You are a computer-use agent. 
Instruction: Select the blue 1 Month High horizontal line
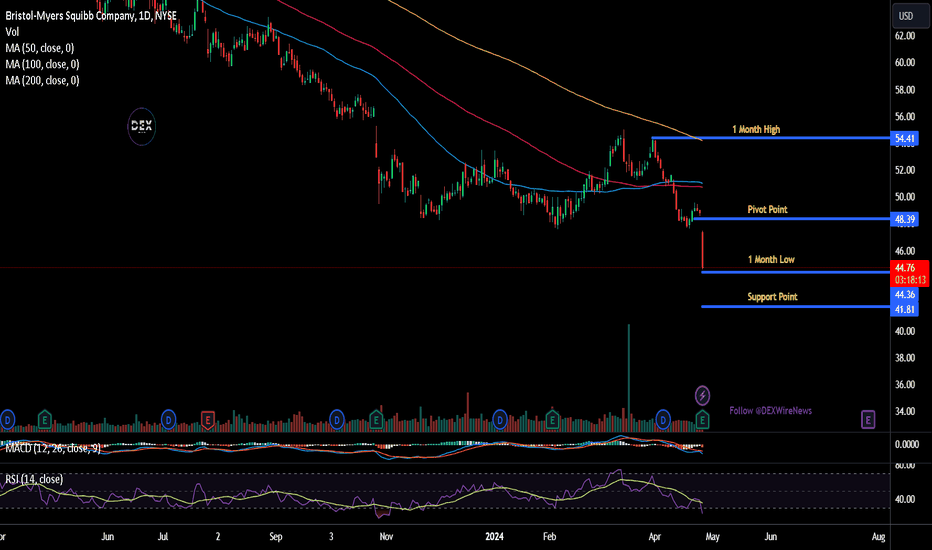771,138
